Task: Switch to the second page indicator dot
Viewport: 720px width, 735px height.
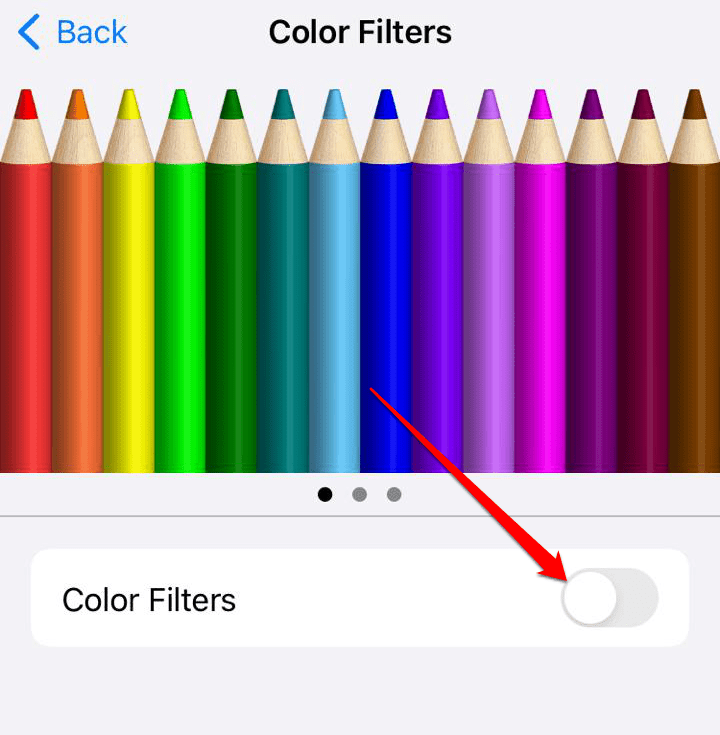Action: coord(360,494)
